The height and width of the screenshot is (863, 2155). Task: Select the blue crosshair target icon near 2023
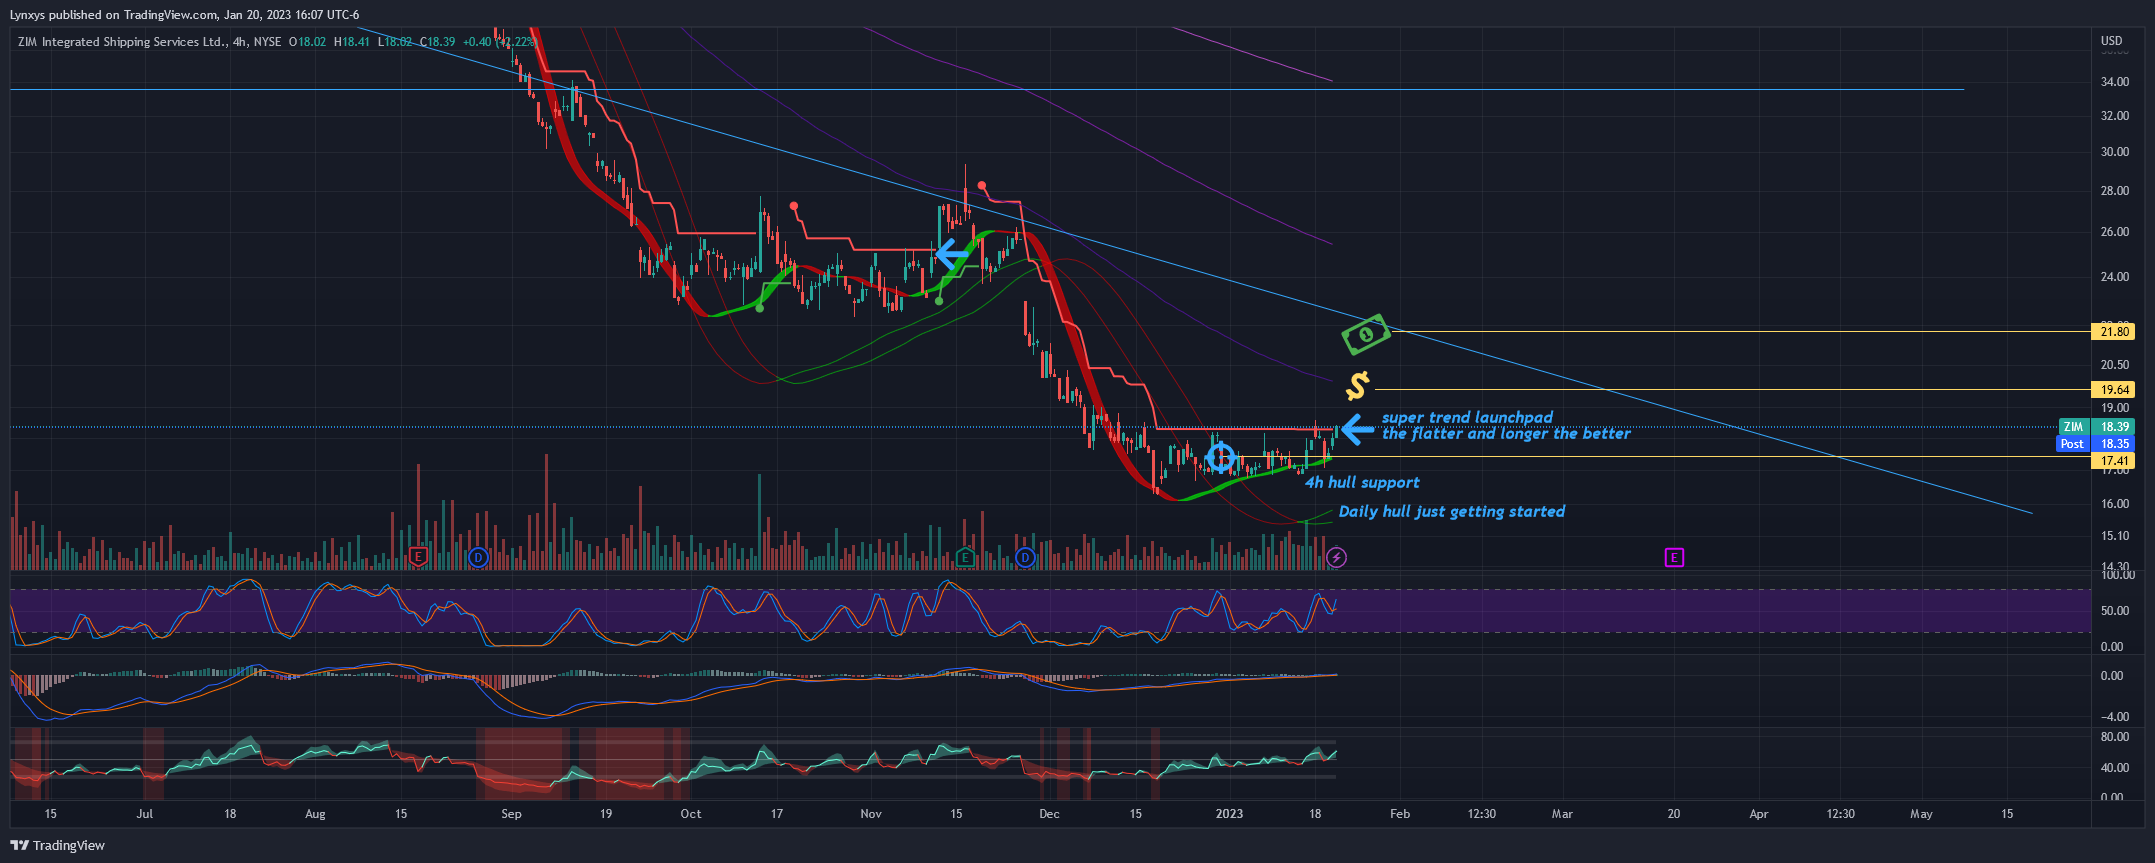(1220, 458)
